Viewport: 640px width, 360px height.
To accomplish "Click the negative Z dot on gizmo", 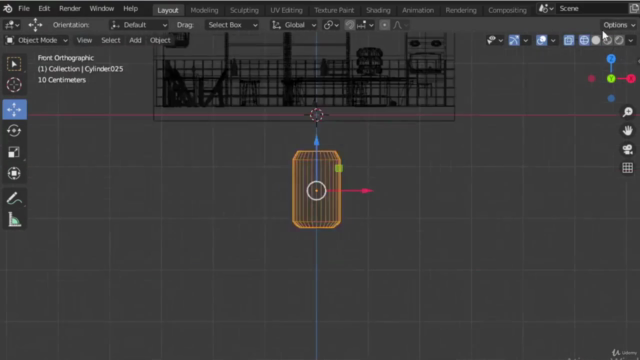I will coord(611,98).
